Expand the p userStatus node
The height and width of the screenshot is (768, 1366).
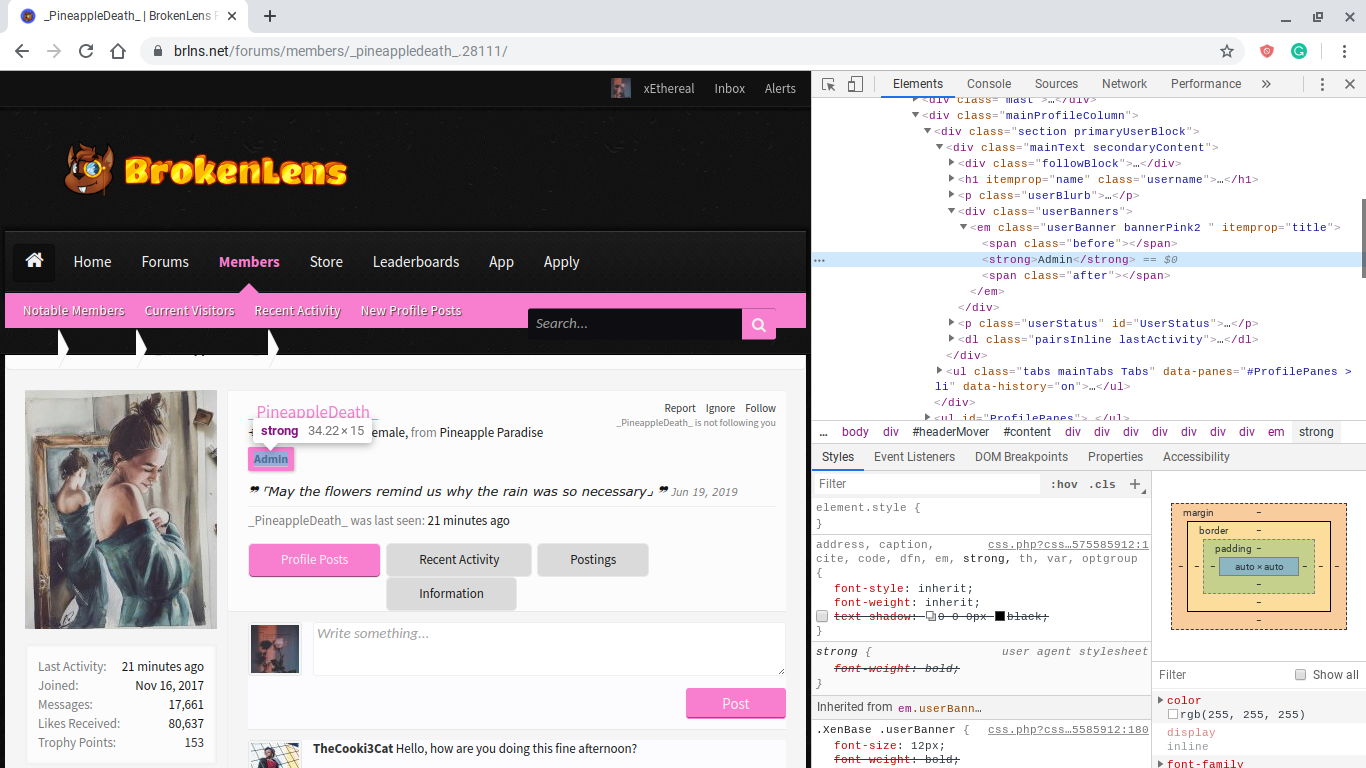pyautogui.click(x=951, y=323)
